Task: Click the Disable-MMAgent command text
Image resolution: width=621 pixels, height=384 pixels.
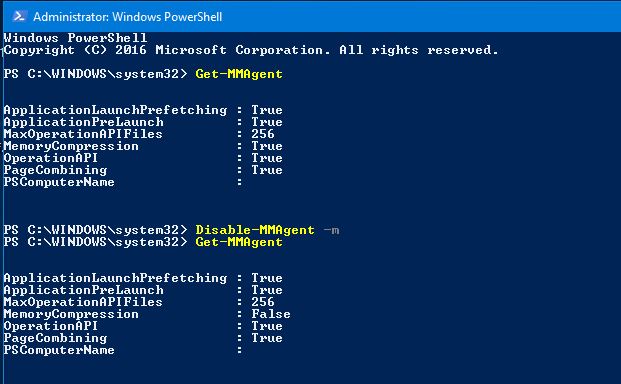Action: point(255,230)
